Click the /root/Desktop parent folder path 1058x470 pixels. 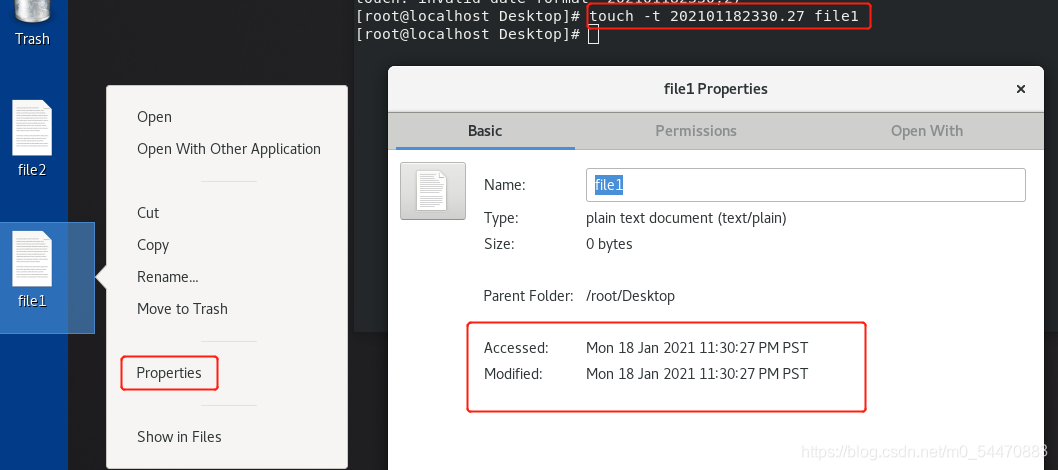[x=630, y=296]
